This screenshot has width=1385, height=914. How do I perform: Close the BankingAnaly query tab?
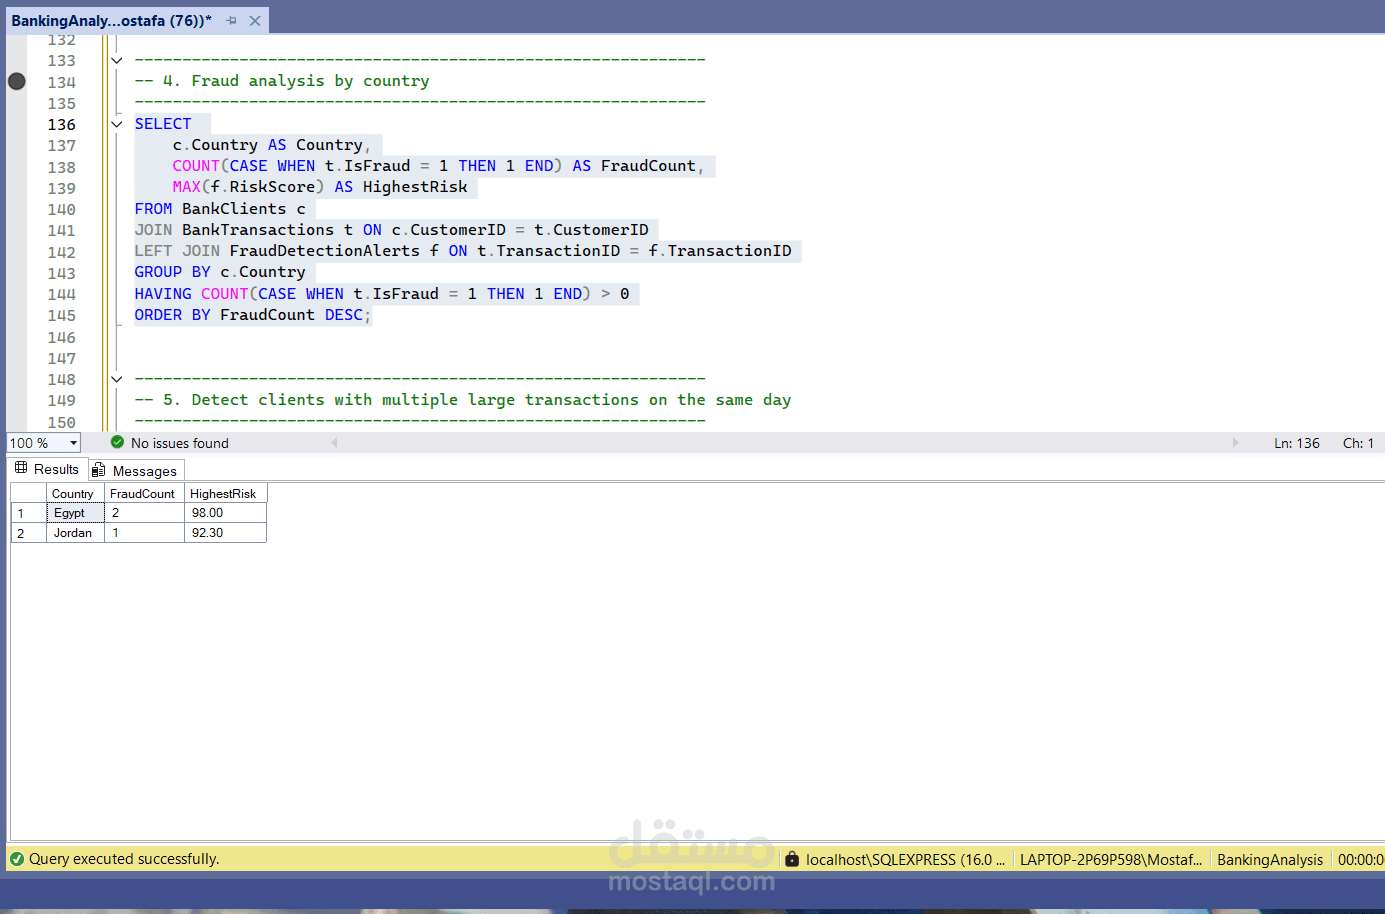(255, 20)
